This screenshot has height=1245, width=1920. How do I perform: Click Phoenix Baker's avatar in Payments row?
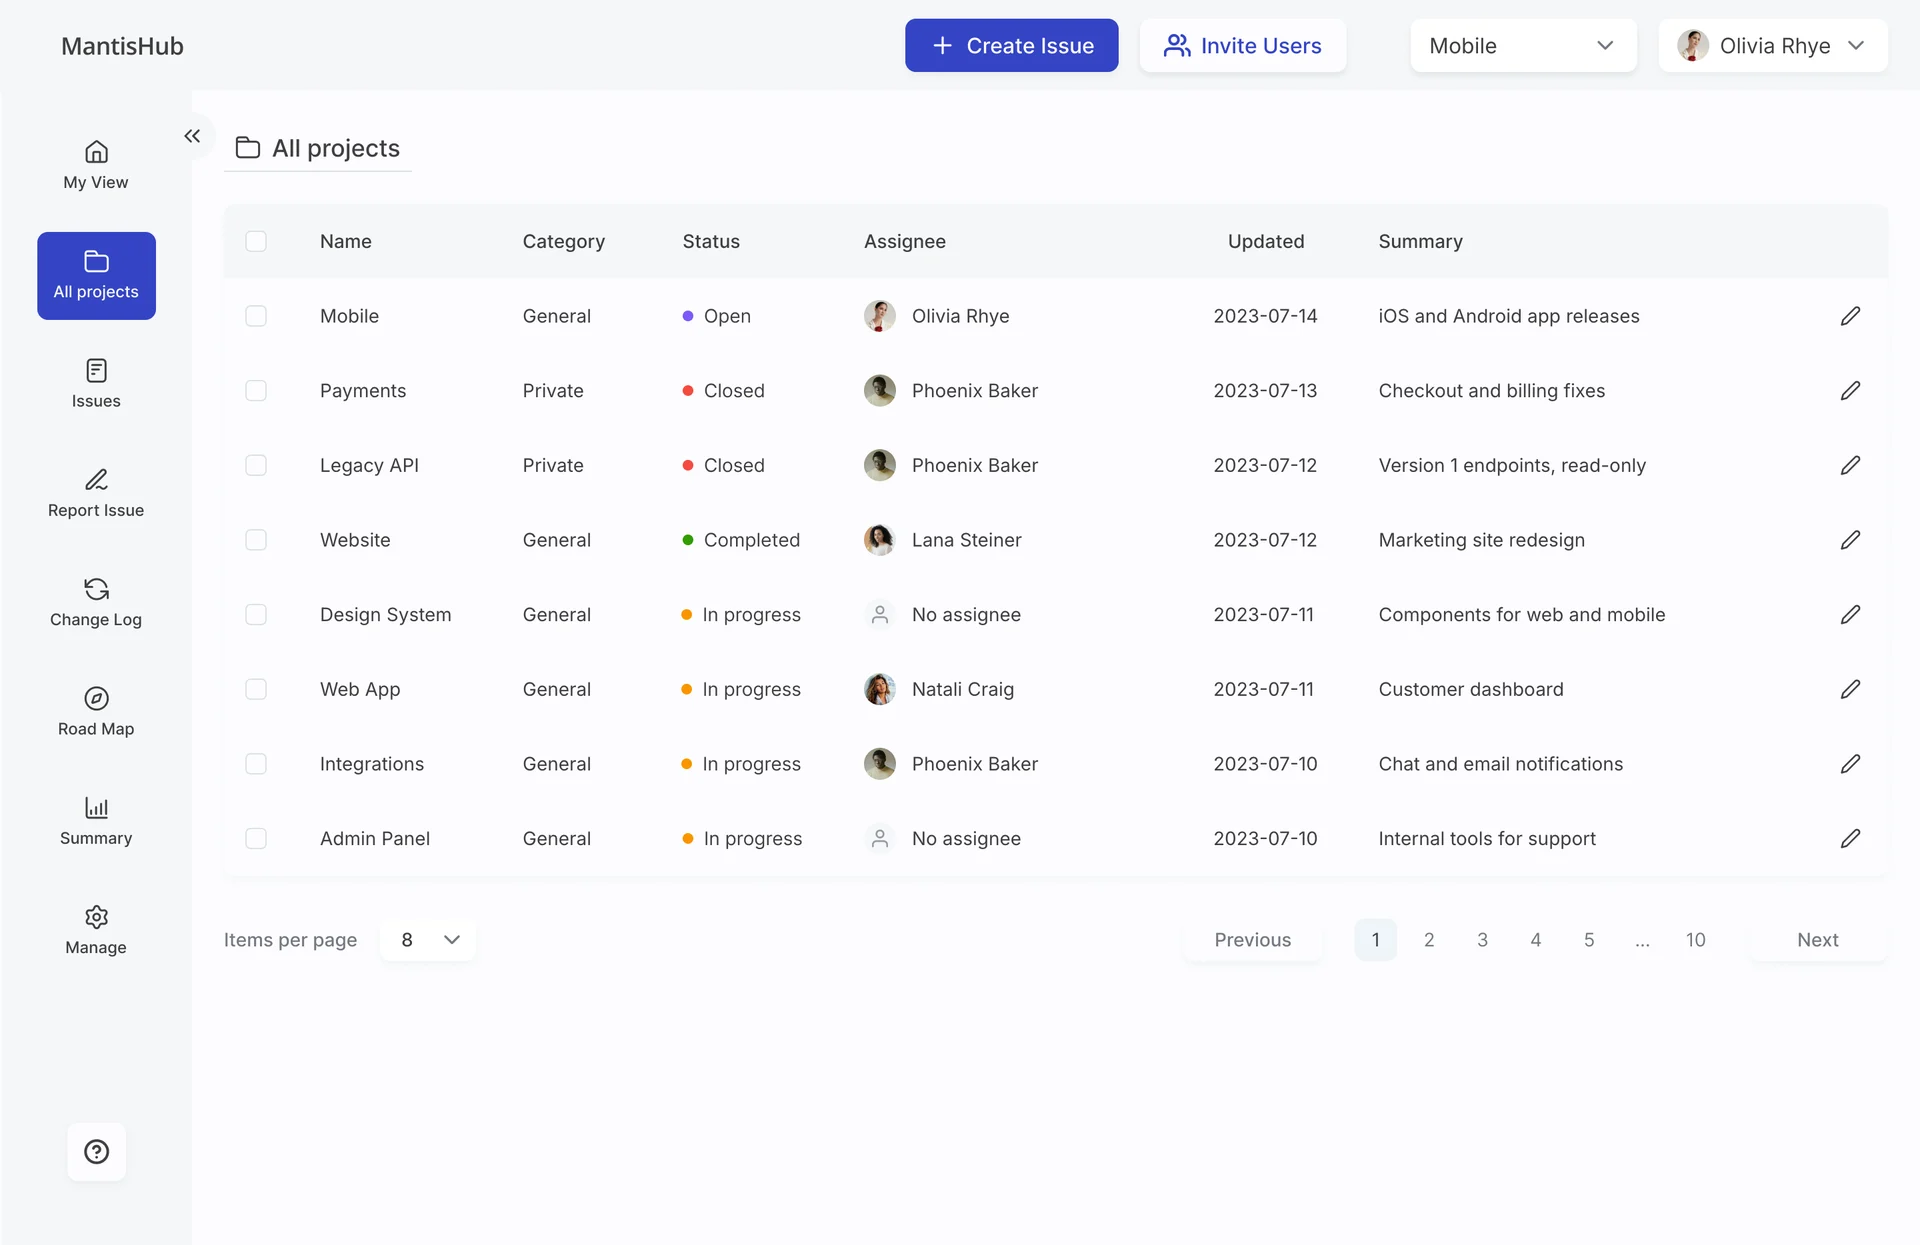879,391
